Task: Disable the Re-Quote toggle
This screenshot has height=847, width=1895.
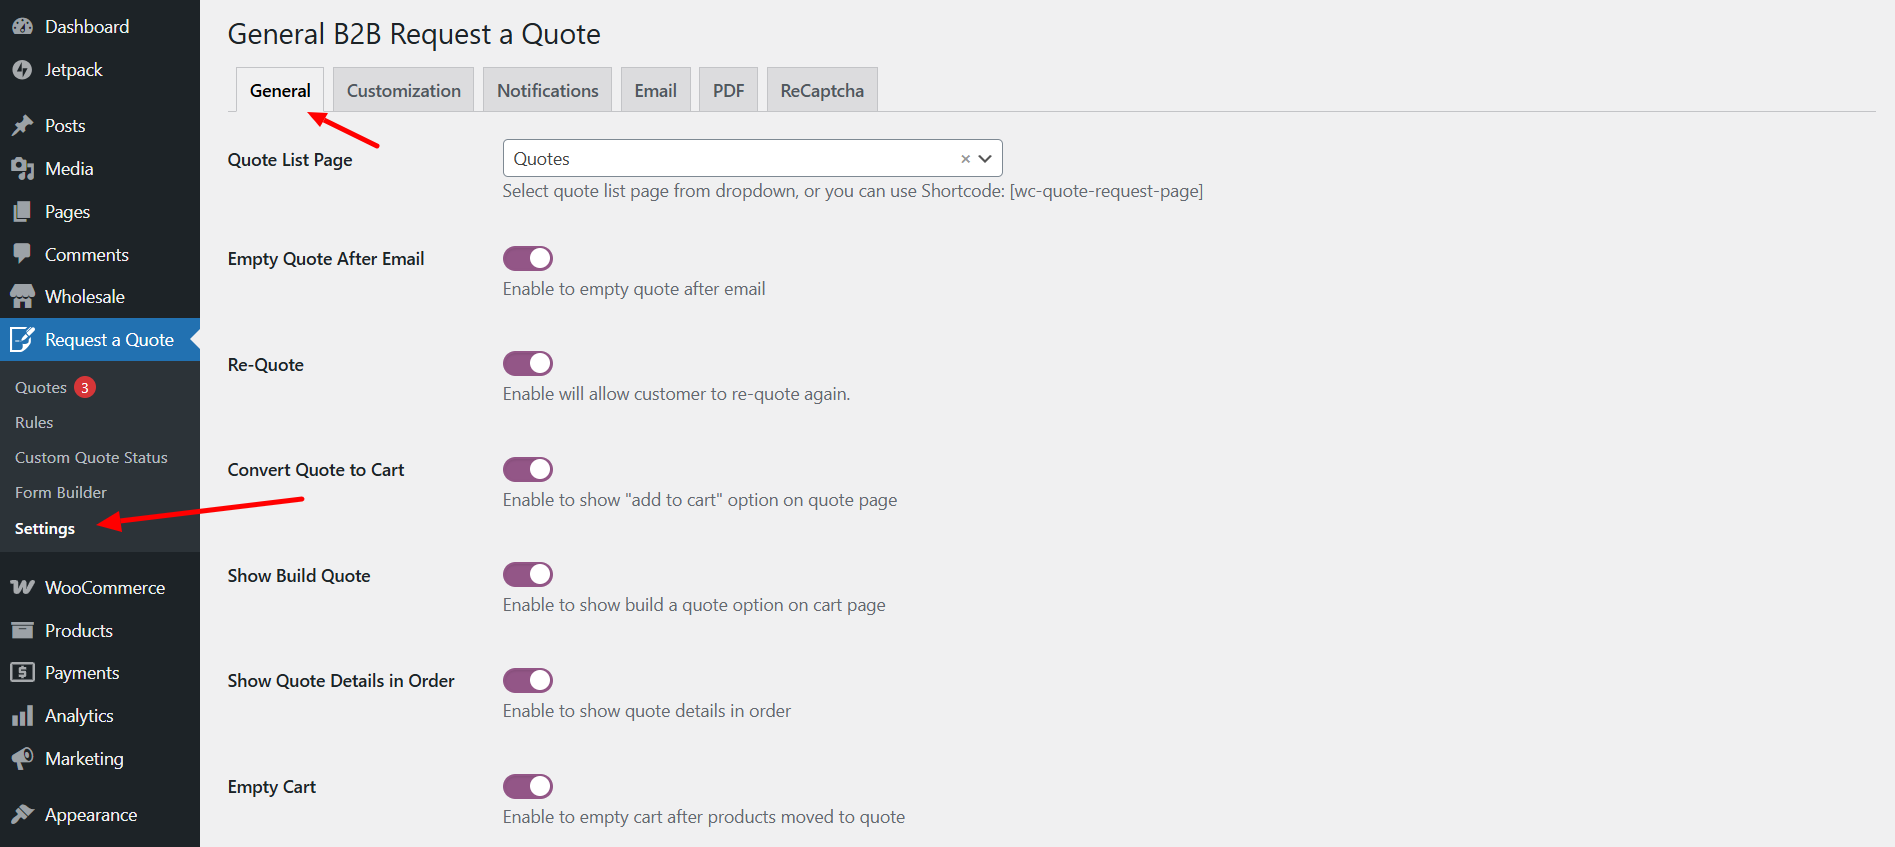Action: click(x=528, y=363)
